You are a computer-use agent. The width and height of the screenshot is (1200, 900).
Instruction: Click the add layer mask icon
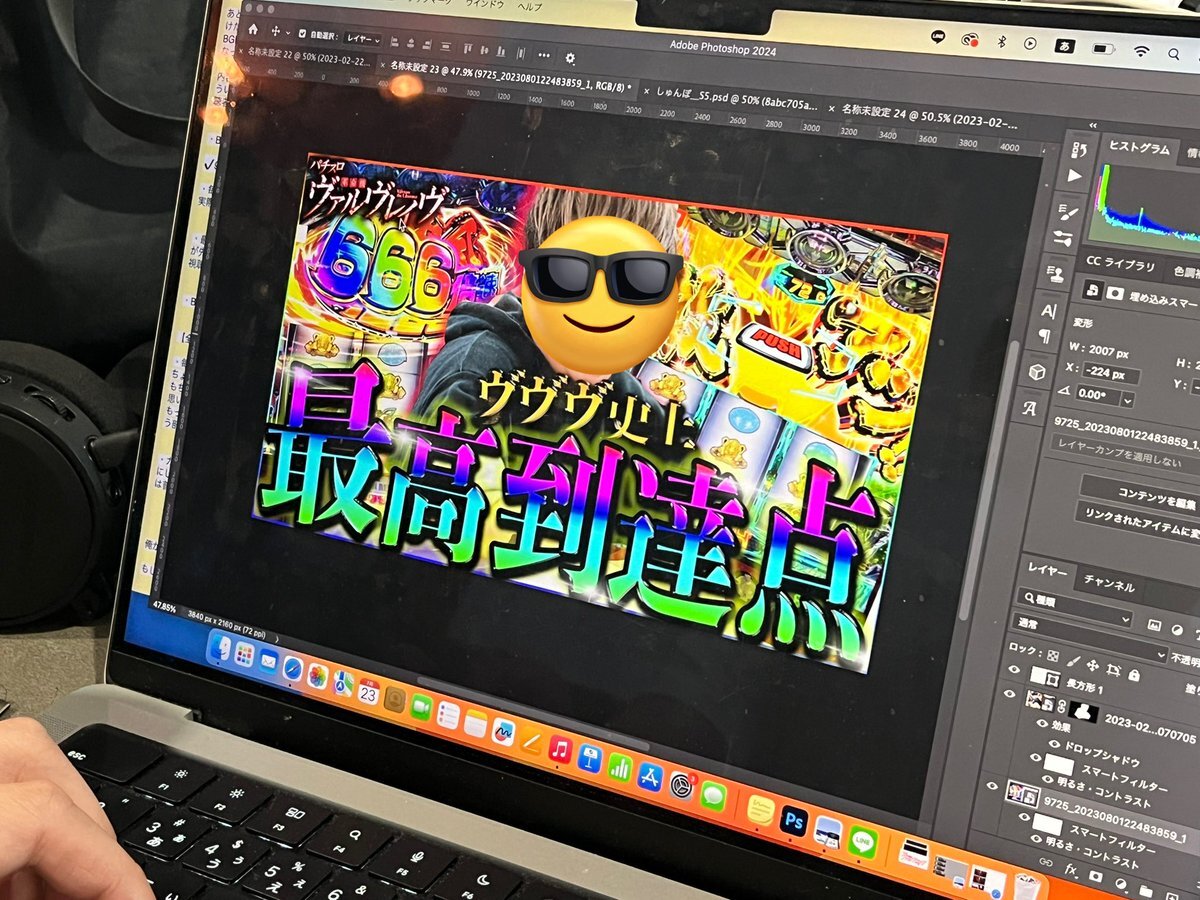point(1095,876)
